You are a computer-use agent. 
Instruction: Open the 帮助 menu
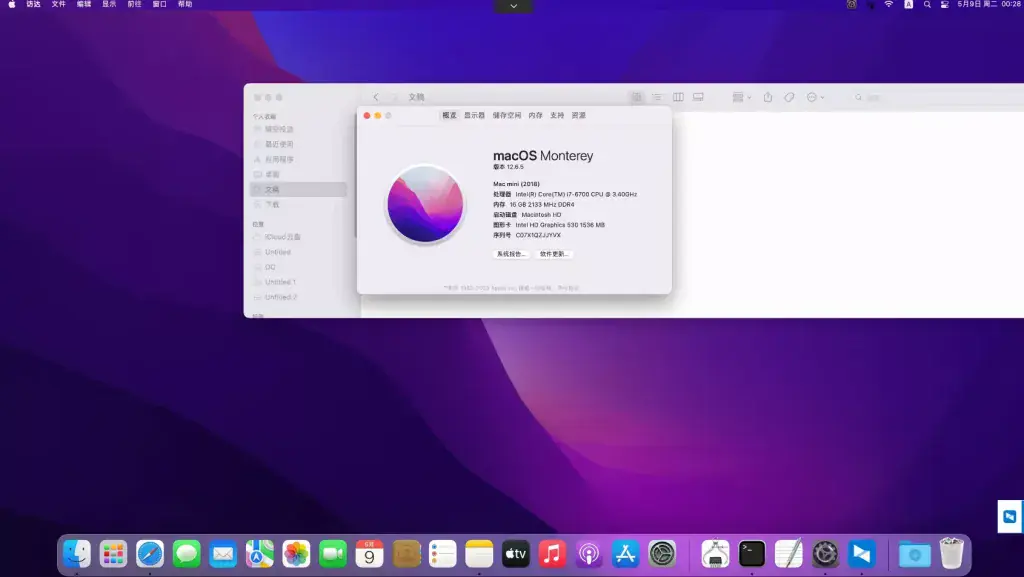185,4
